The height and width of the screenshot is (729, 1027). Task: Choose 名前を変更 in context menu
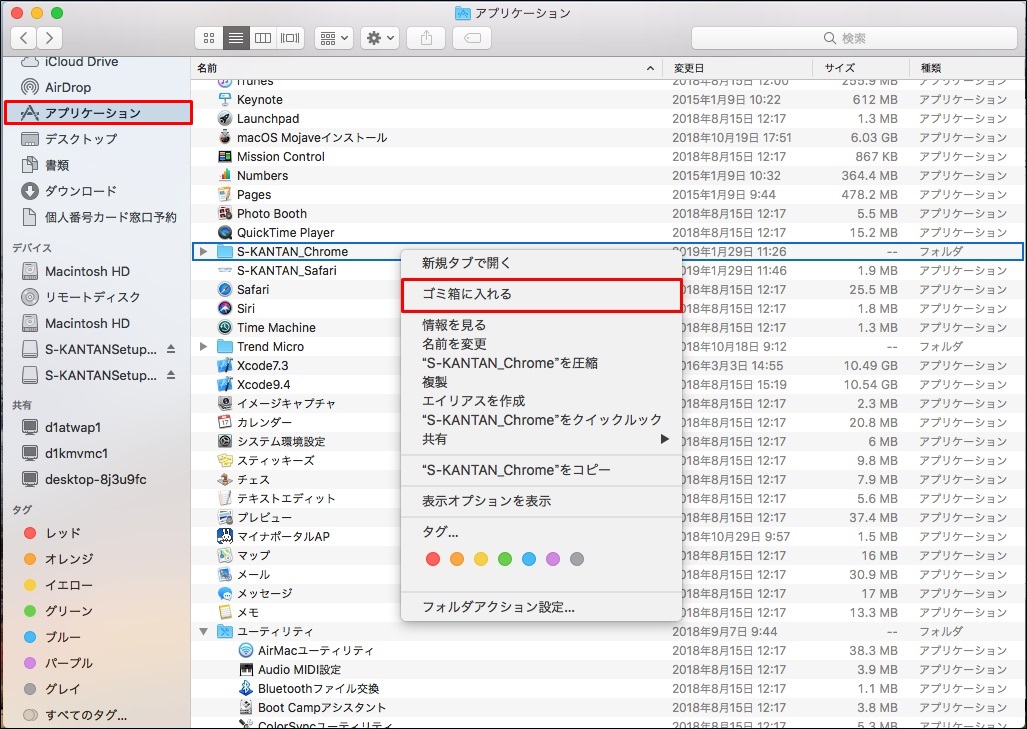tap(454, 343)
